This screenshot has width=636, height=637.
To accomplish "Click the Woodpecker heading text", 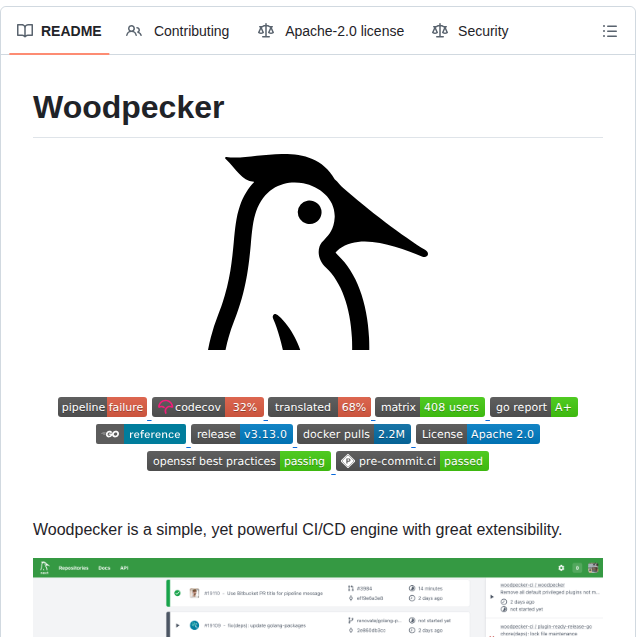I will (x=128, y=108).
